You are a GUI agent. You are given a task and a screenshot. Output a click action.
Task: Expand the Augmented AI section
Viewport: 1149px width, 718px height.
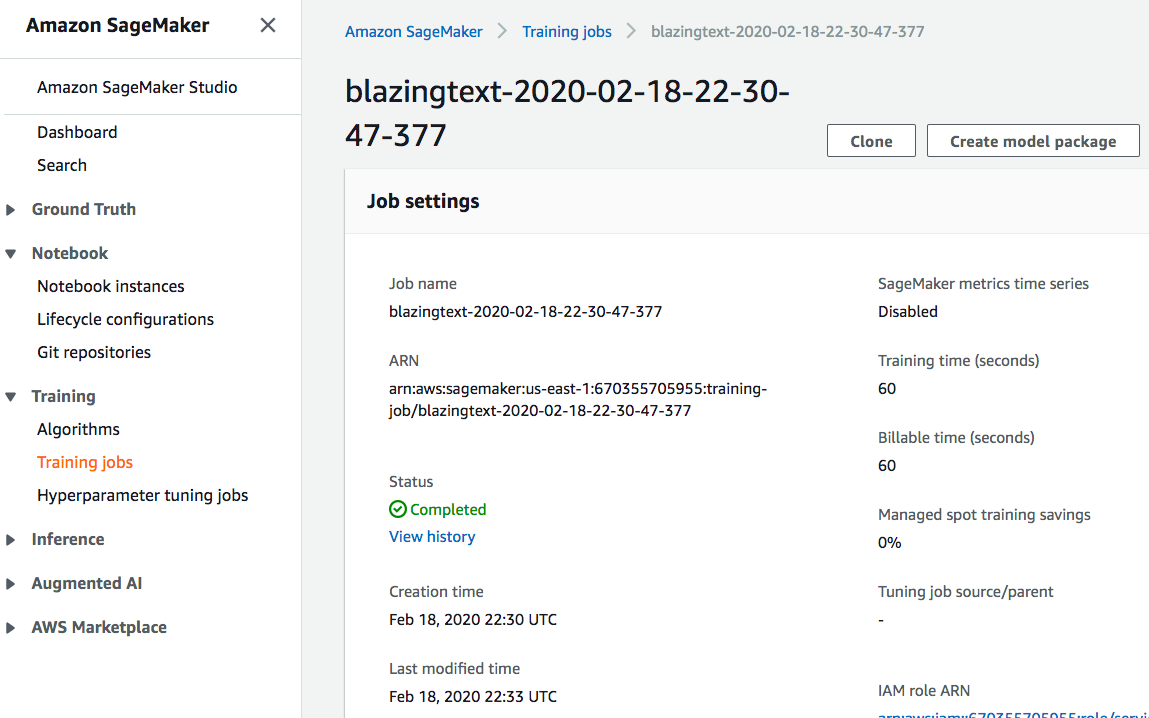click(10, 584)
